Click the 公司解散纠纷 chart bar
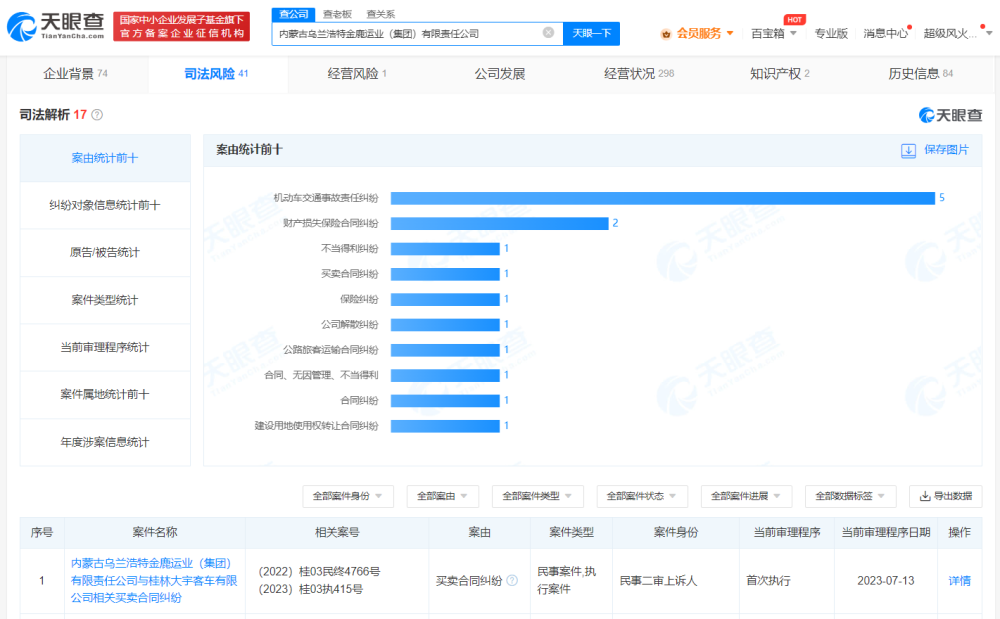1000x619 pixels. tap(445, 324)
